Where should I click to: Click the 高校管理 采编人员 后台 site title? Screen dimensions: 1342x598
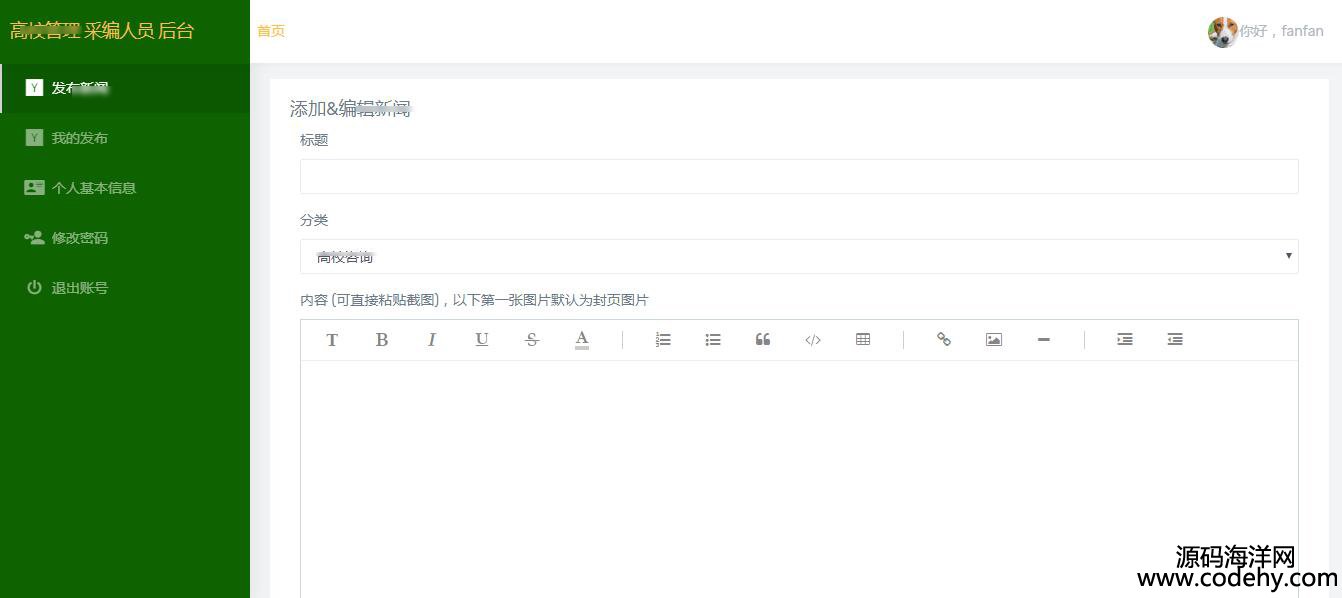(102, 31)
